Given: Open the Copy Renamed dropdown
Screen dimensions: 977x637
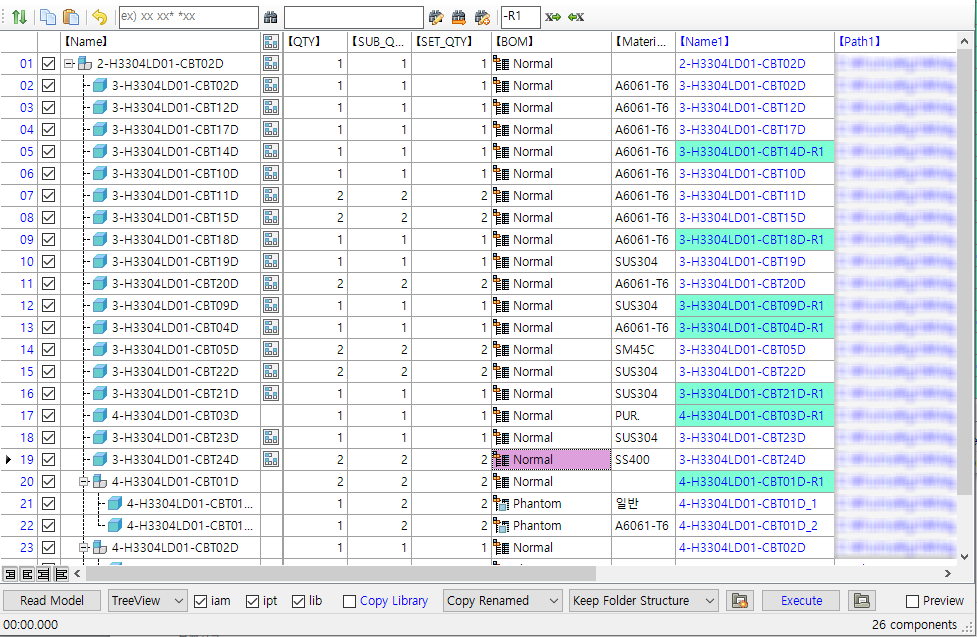Looking at the screenshot, I should pyautogui.click(x=503, y=601).
